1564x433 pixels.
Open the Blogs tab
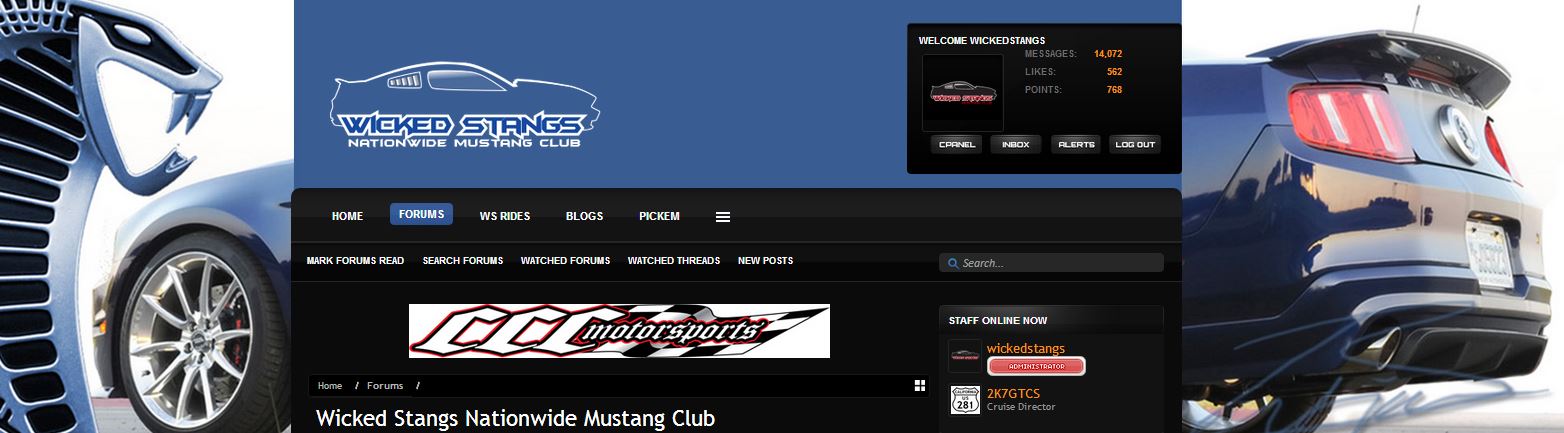(x=584, y=216)
